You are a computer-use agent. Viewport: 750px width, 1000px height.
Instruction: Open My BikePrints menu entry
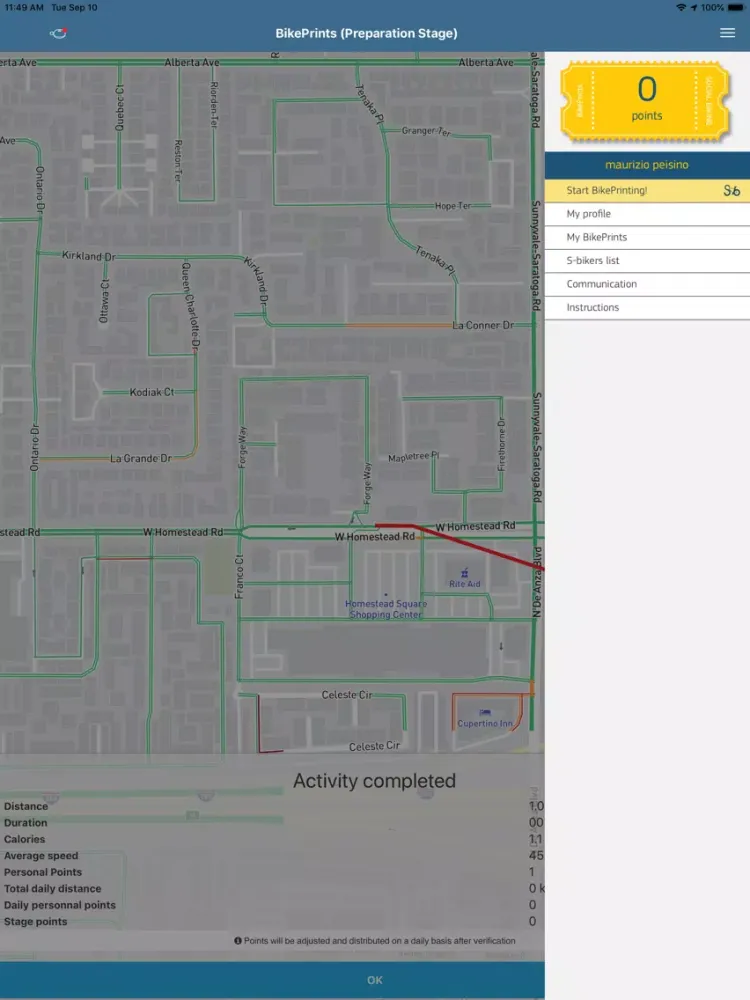(x=647, y=237)
